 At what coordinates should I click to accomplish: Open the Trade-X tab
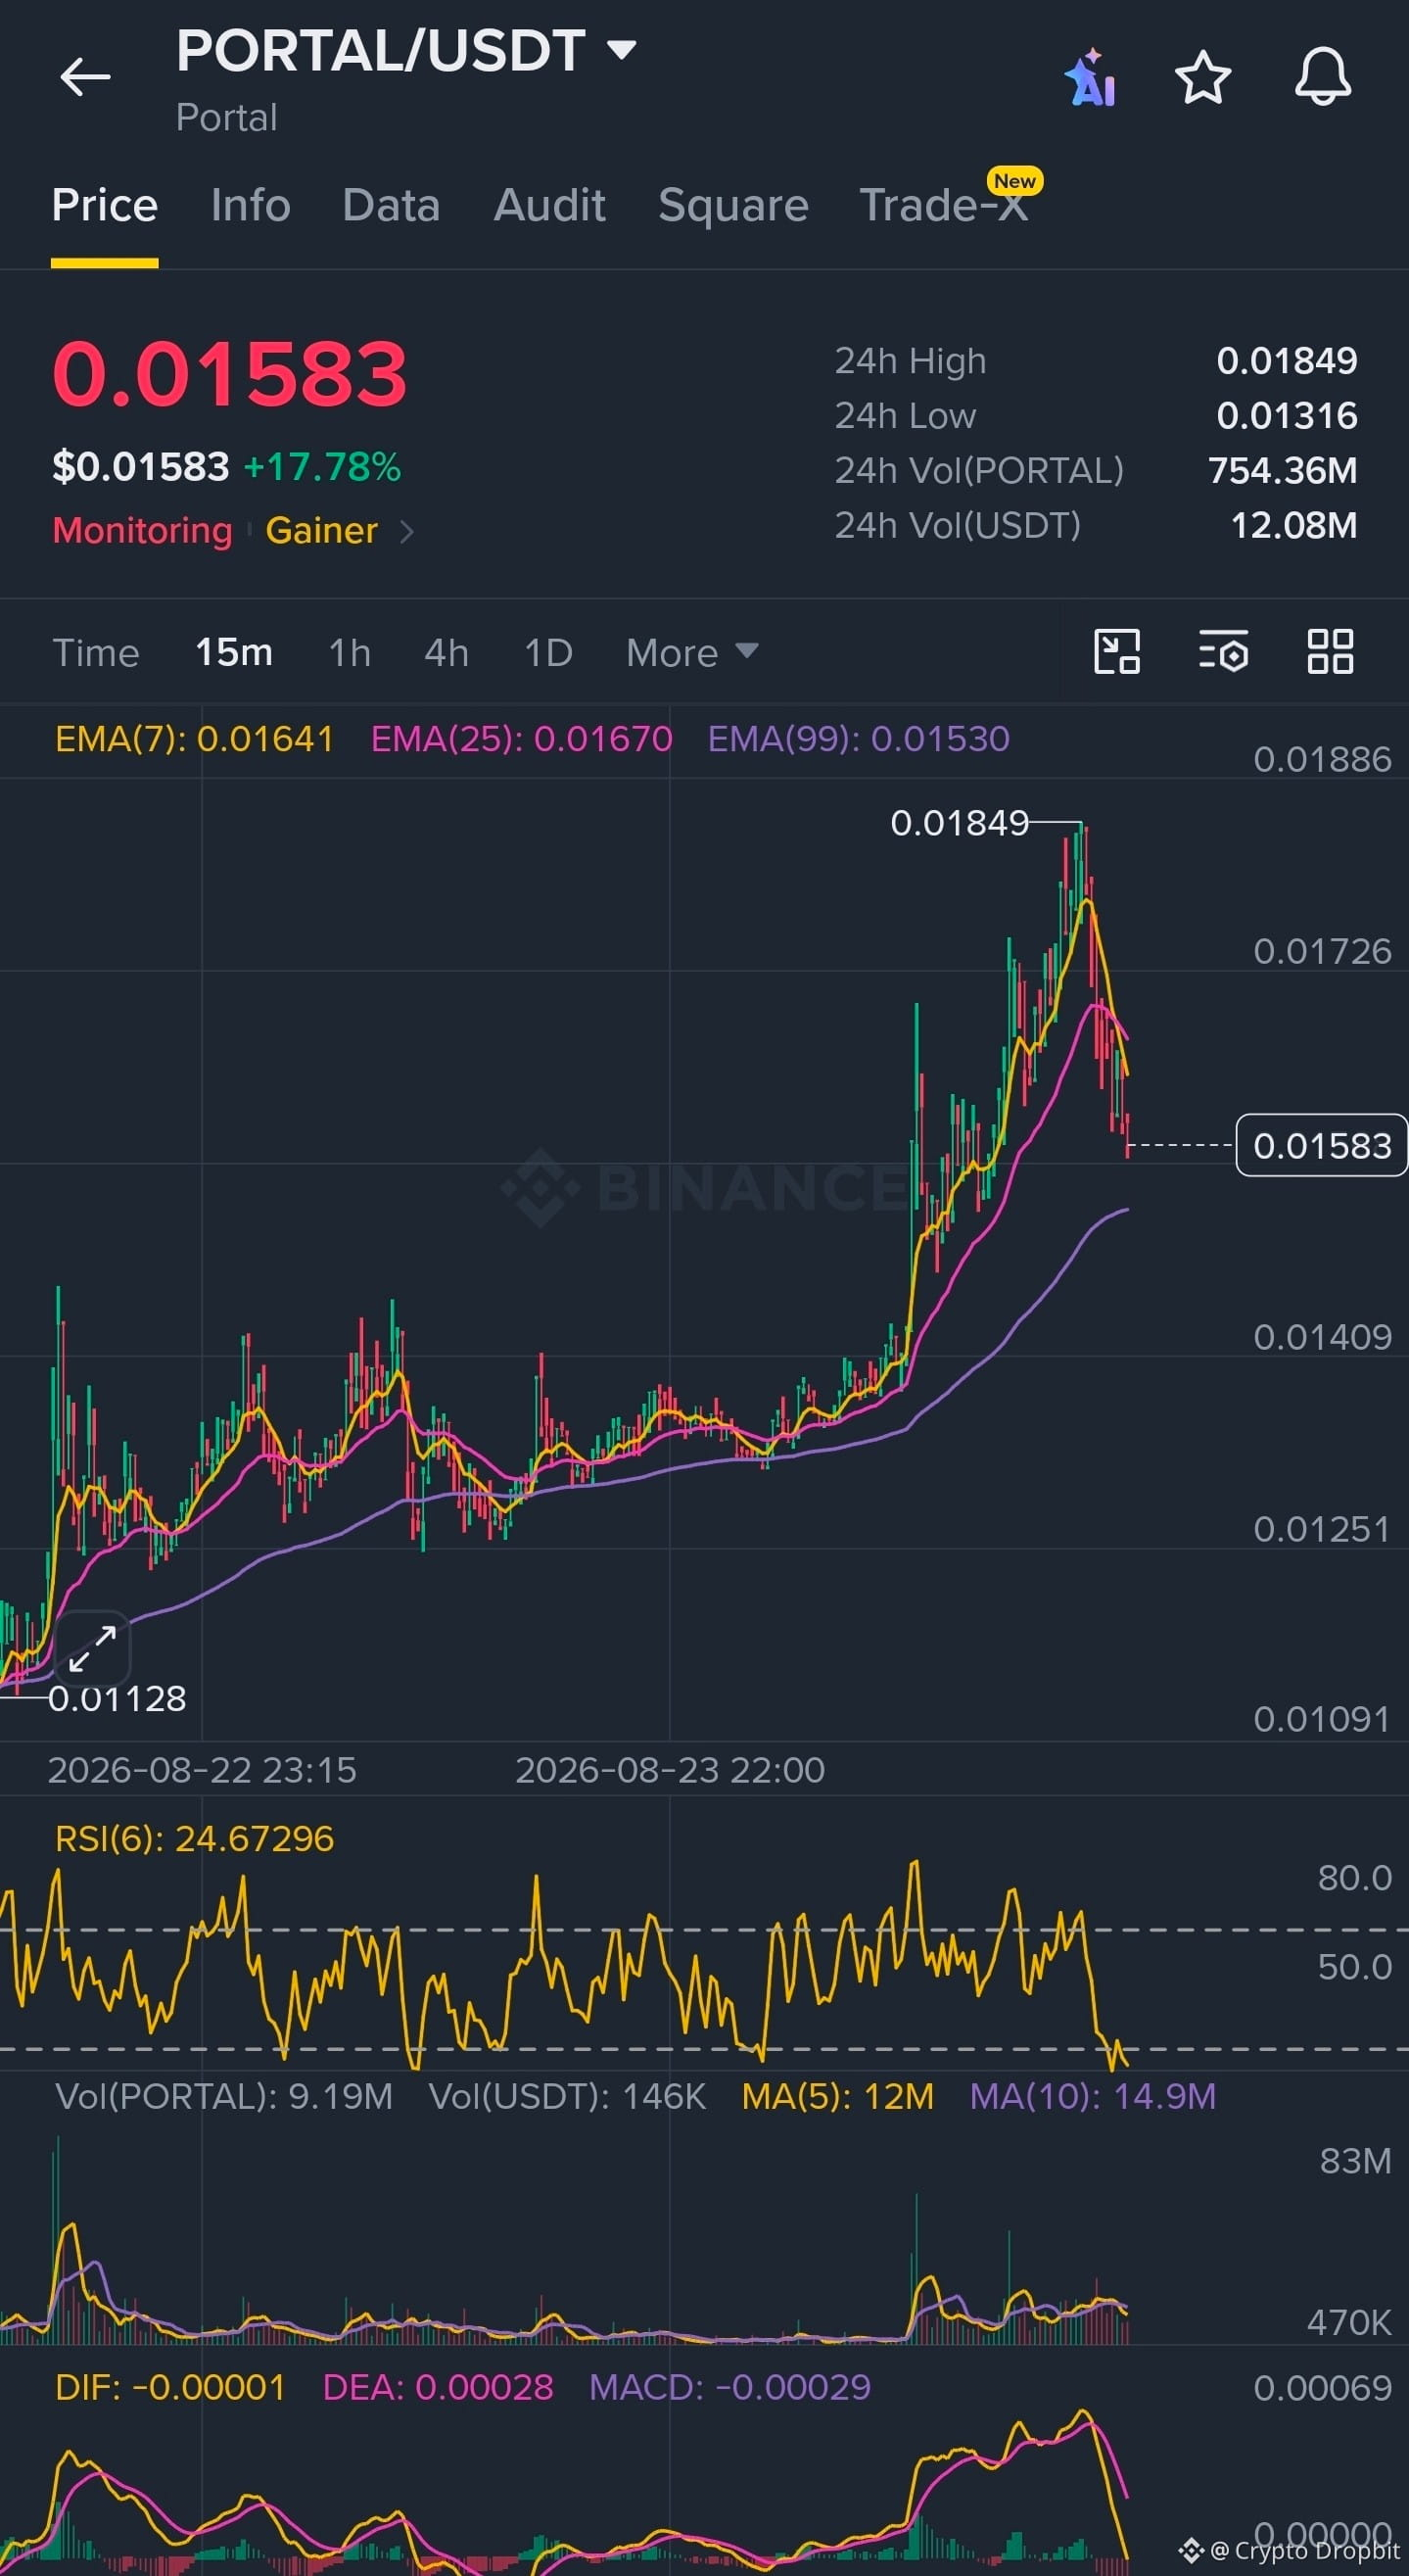point(943,205)
